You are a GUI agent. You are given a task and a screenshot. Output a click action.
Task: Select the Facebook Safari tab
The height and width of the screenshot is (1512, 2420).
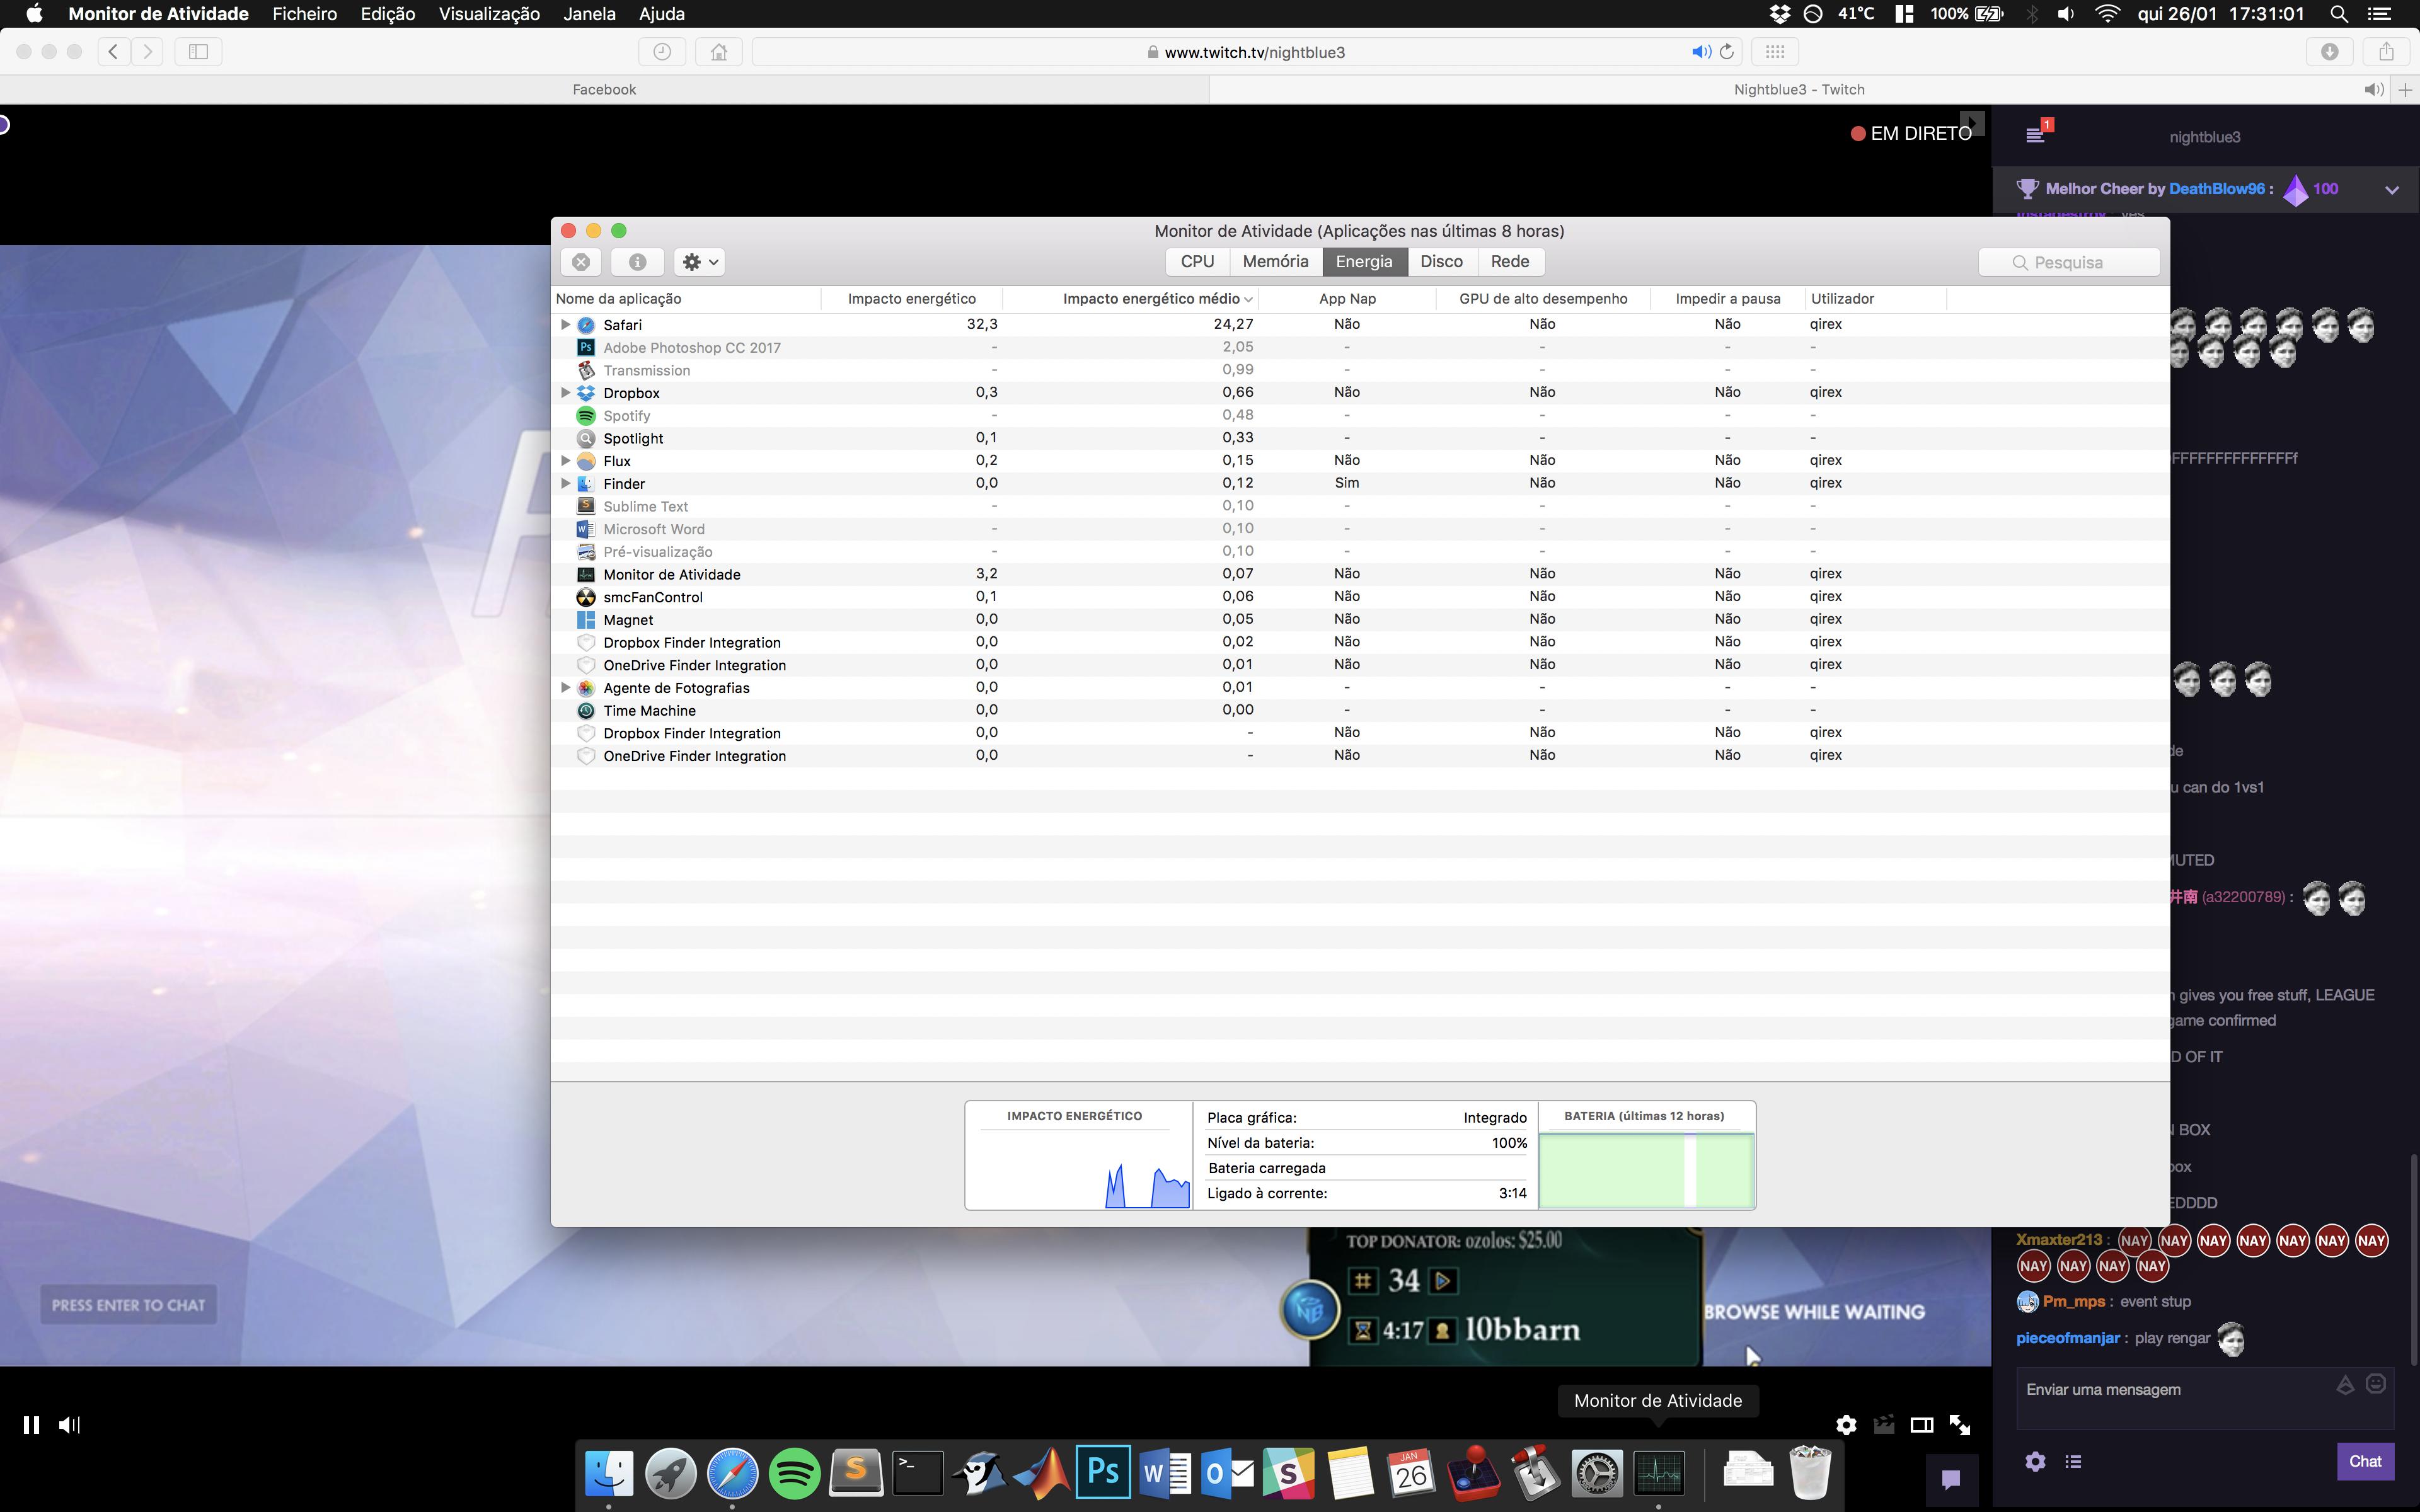pos(604,89)
